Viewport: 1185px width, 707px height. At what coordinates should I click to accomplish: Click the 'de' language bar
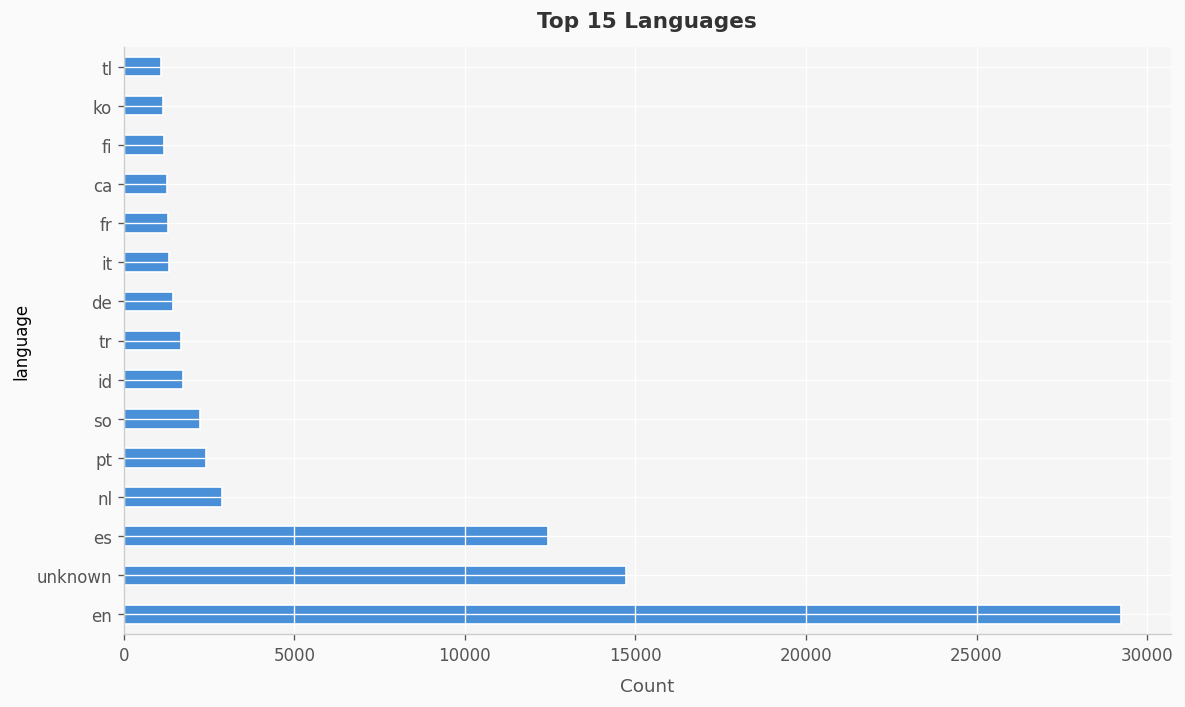(148, 302)
